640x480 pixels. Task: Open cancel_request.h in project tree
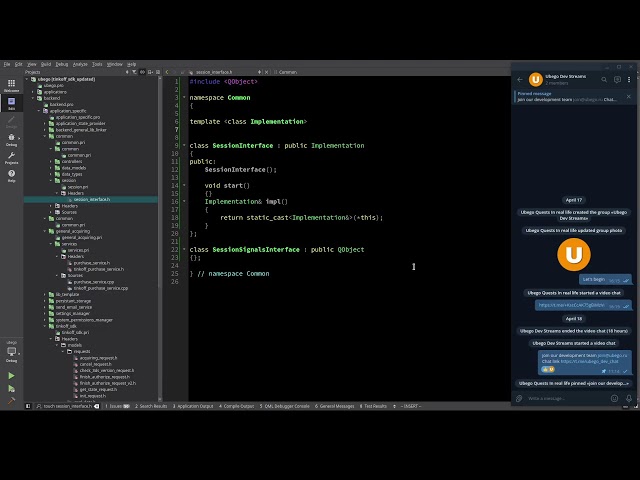pos(95,364)
